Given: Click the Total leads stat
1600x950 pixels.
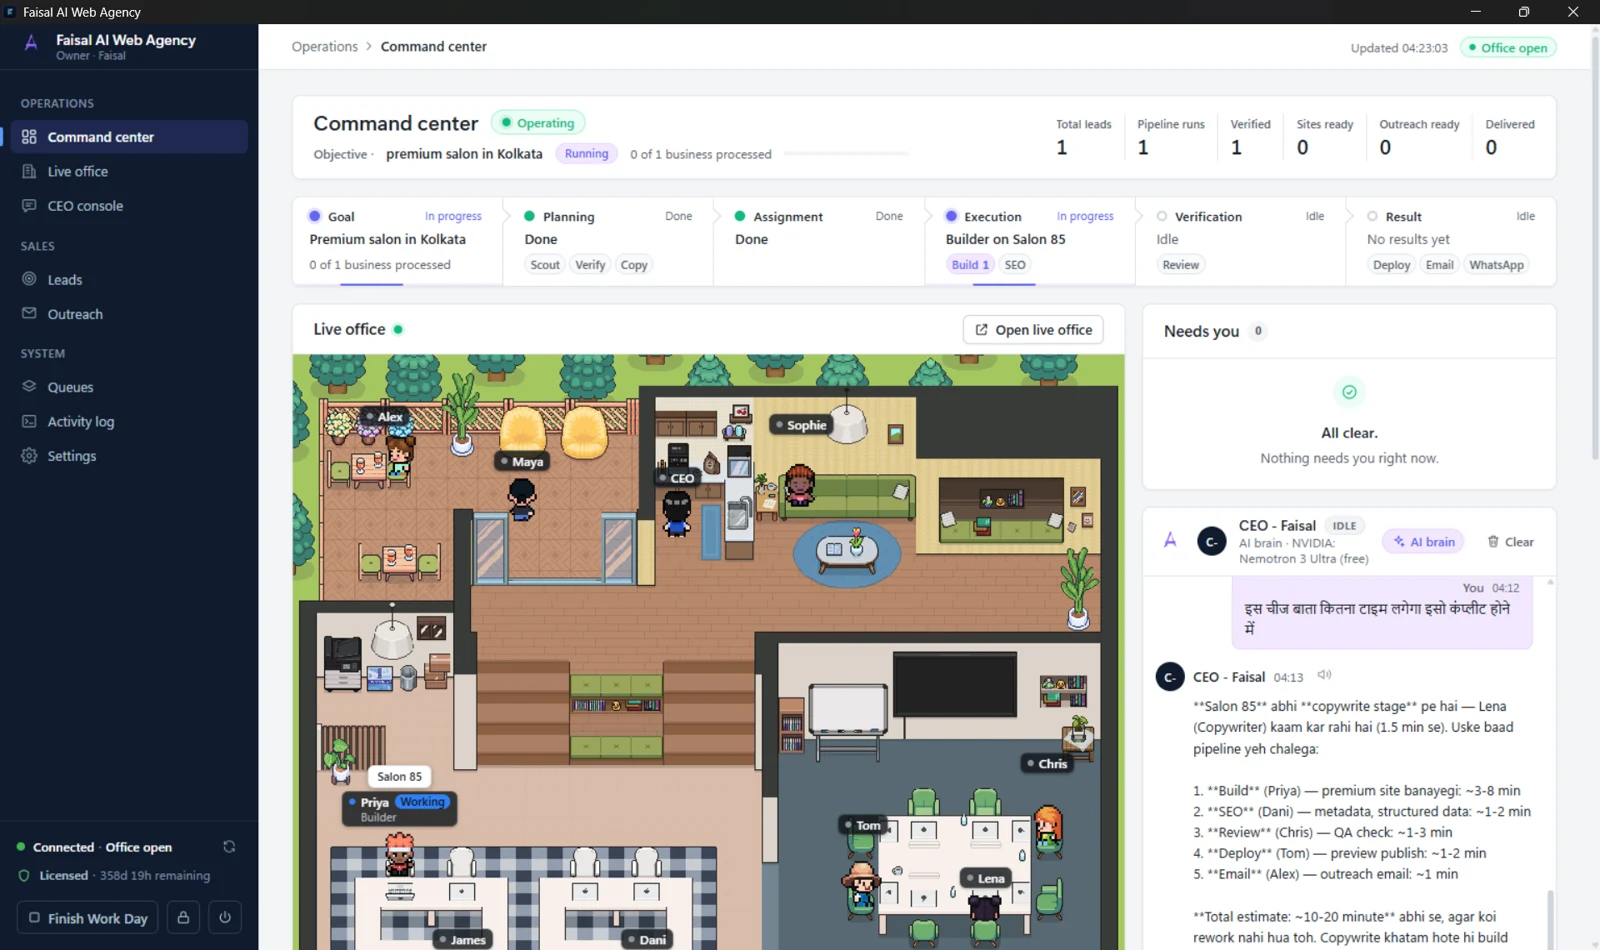Looking at the screenshot, I should pos(1083,137).
